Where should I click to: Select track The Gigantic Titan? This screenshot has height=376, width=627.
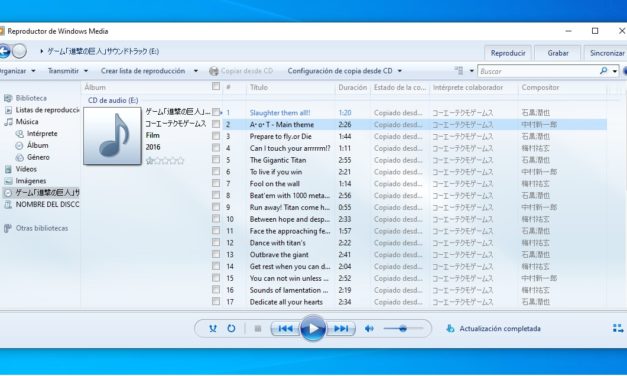pyautogui.click(x=278, y=160)
